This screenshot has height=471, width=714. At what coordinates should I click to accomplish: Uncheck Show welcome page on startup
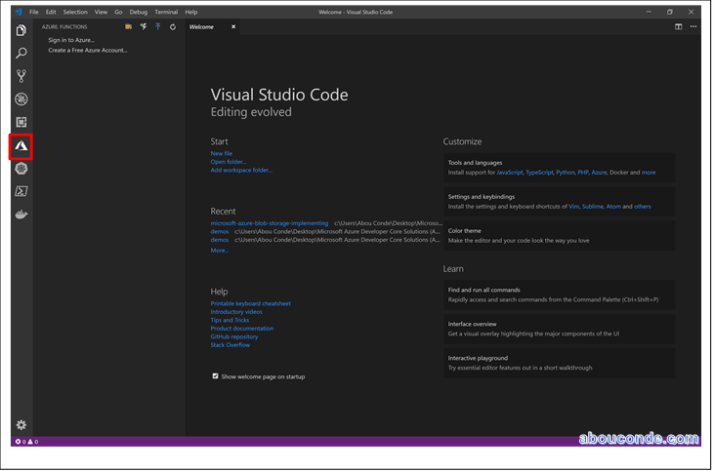coord(215,377)
